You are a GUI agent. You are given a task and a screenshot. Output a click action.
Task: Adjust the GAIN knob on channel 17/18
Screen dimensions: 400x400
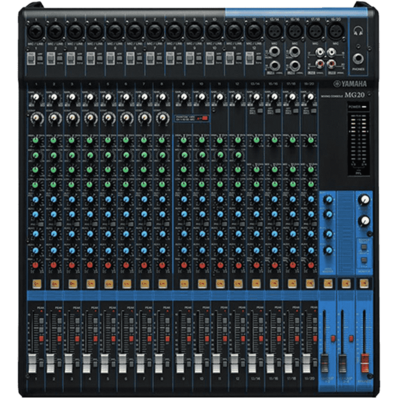(x=292, y=97)
